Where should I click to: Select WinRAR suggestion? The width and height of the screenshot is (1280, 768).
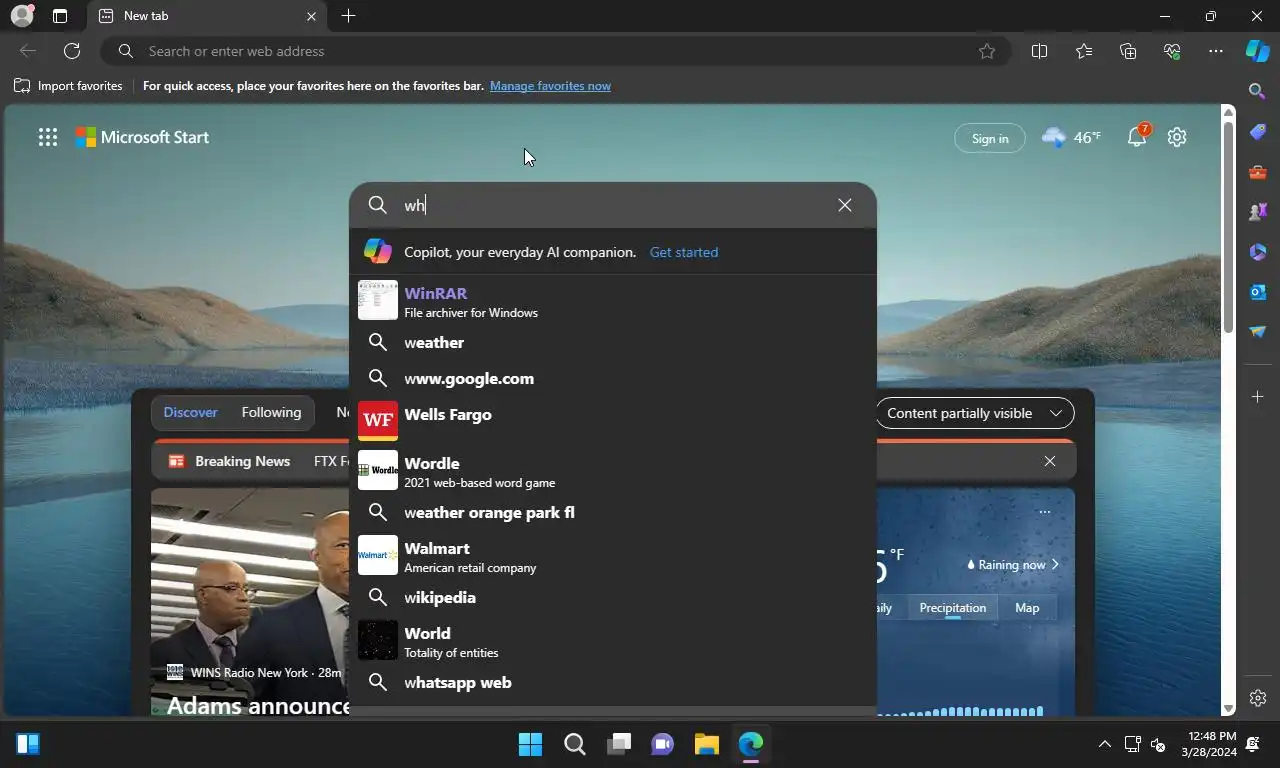(613, 301)
